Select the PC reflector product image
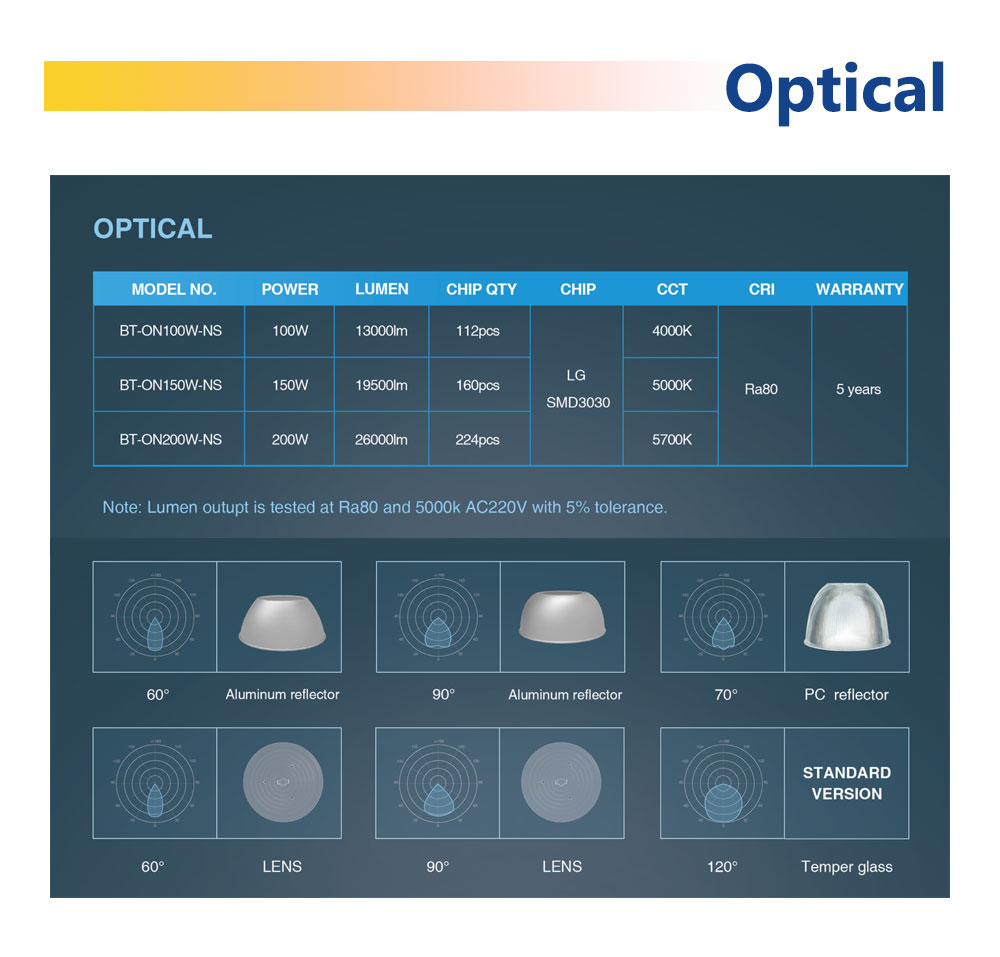Viewport: 1000px width, 957px height. point(846,617)
